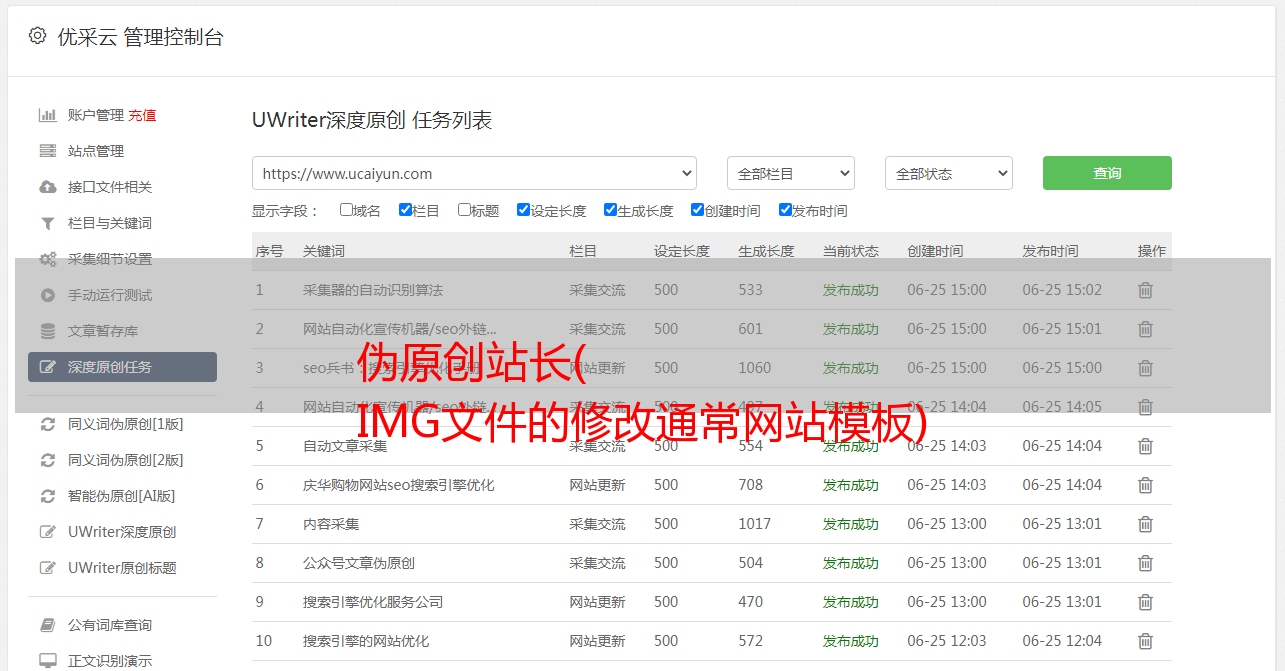Expand the 全部栏目 dropdown
Image resolution: width=1285 pixels, height=671 pixels.
tap(790, 173)
